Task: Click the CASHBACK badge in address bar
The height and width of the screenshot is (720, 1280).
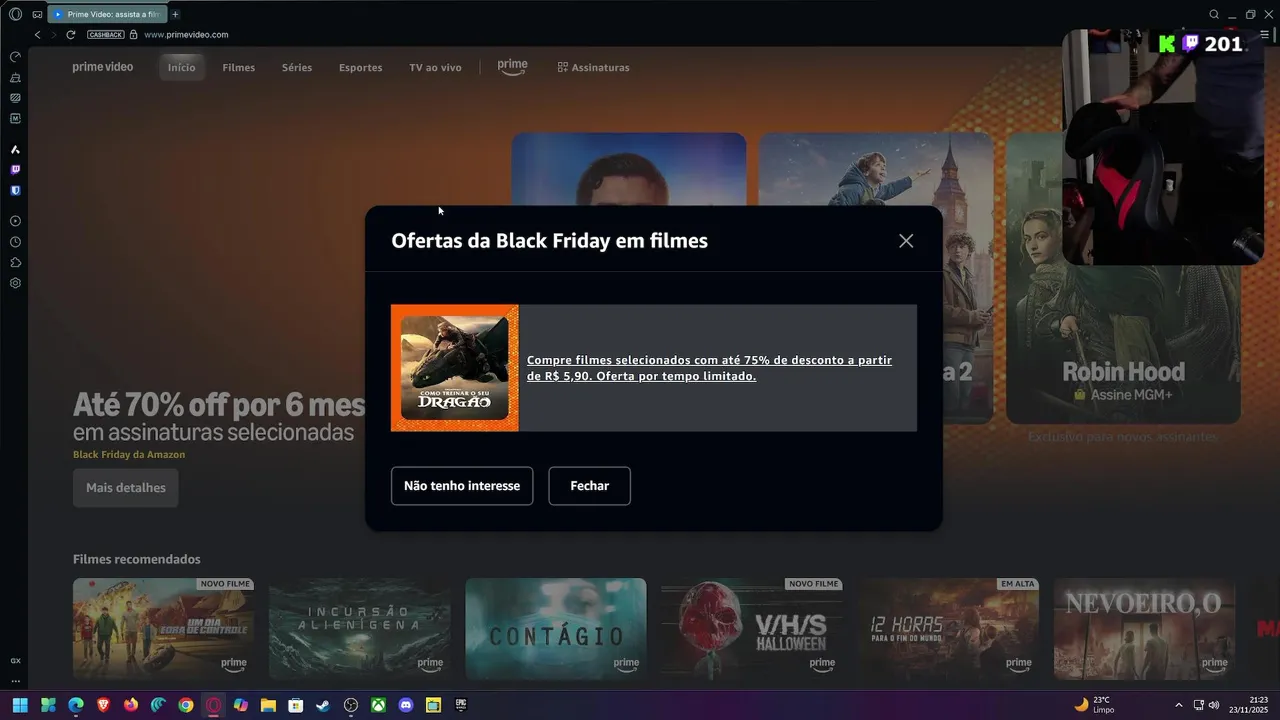Action: pos(106,35)
